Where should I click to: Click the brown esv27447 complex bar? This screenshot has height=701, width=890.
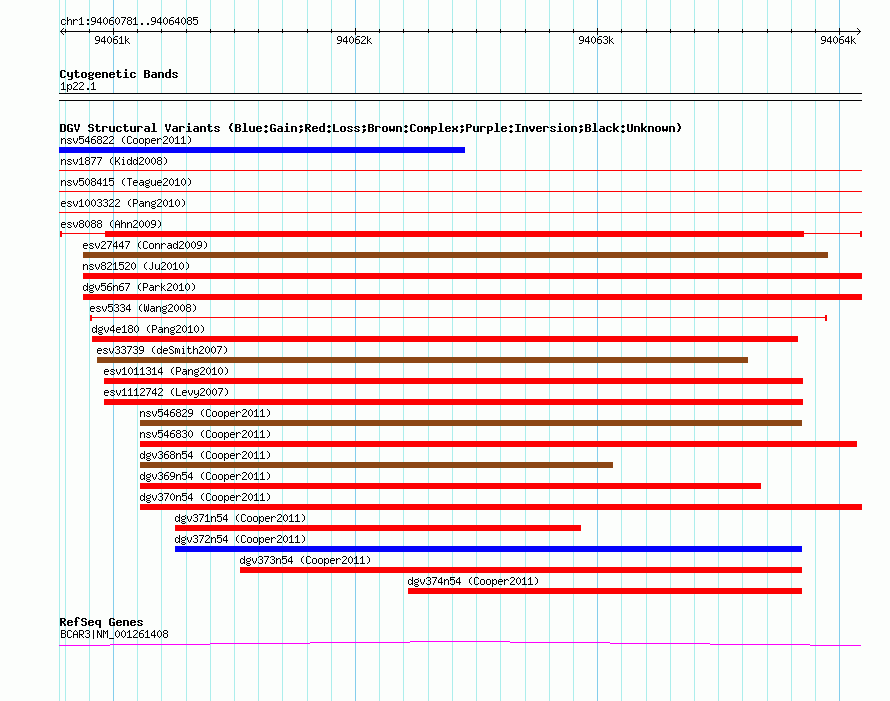point(455,255)
